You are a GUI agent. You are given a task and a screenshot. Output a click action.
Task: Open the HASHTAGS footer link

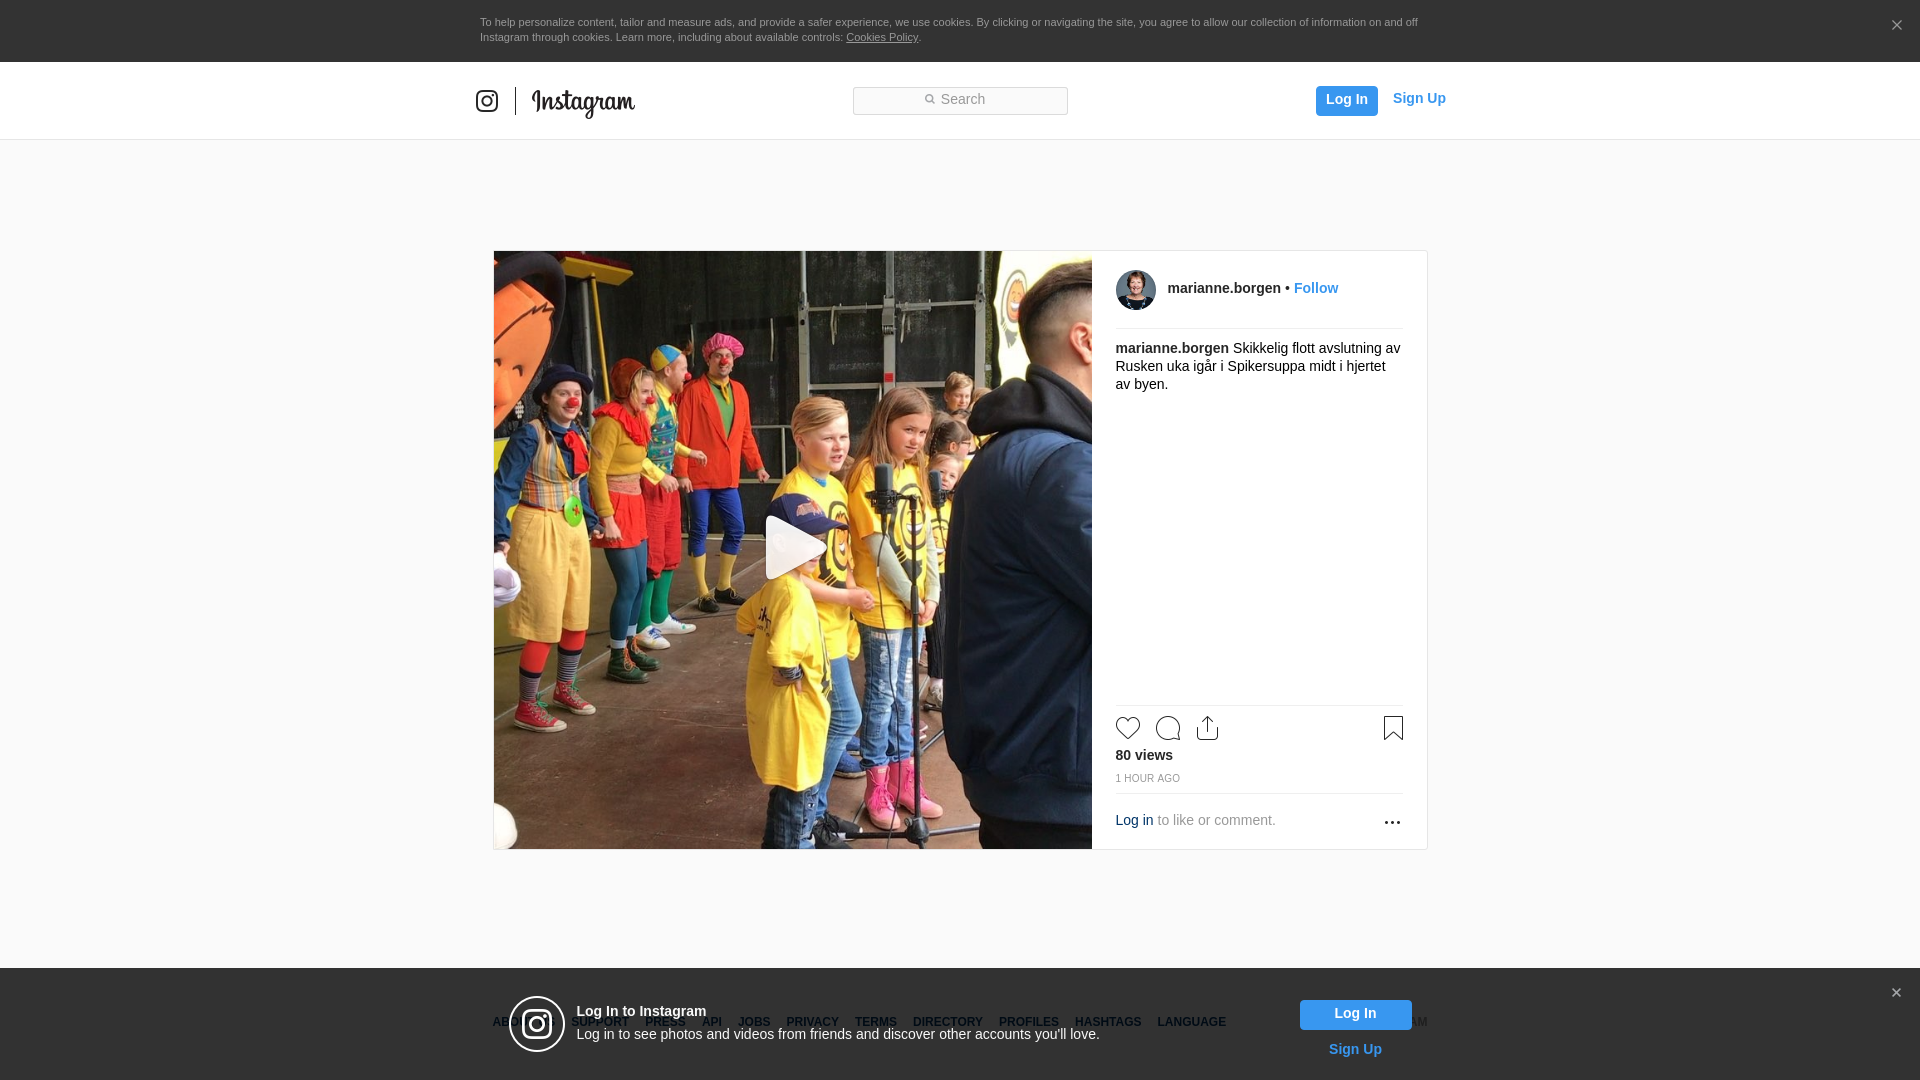1107,1022
